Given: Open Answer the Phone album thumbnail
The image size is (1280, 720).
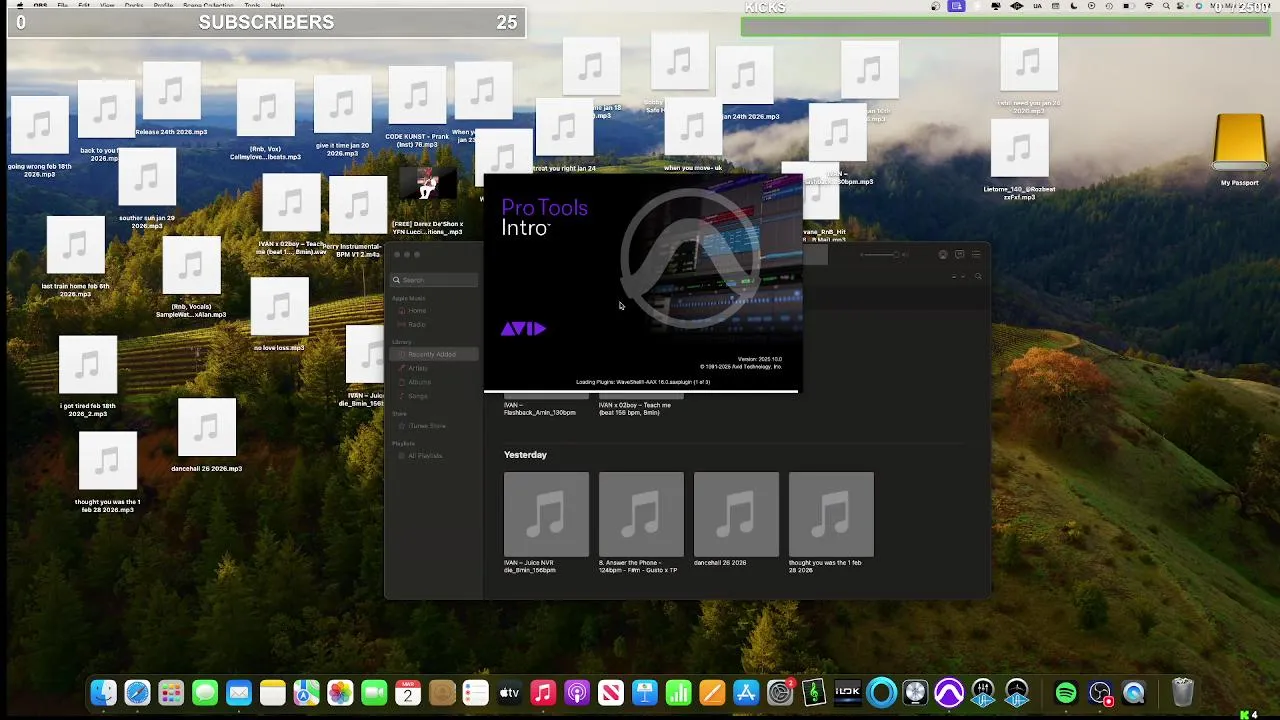Looking at the screenshot, I should click(641, 514).
